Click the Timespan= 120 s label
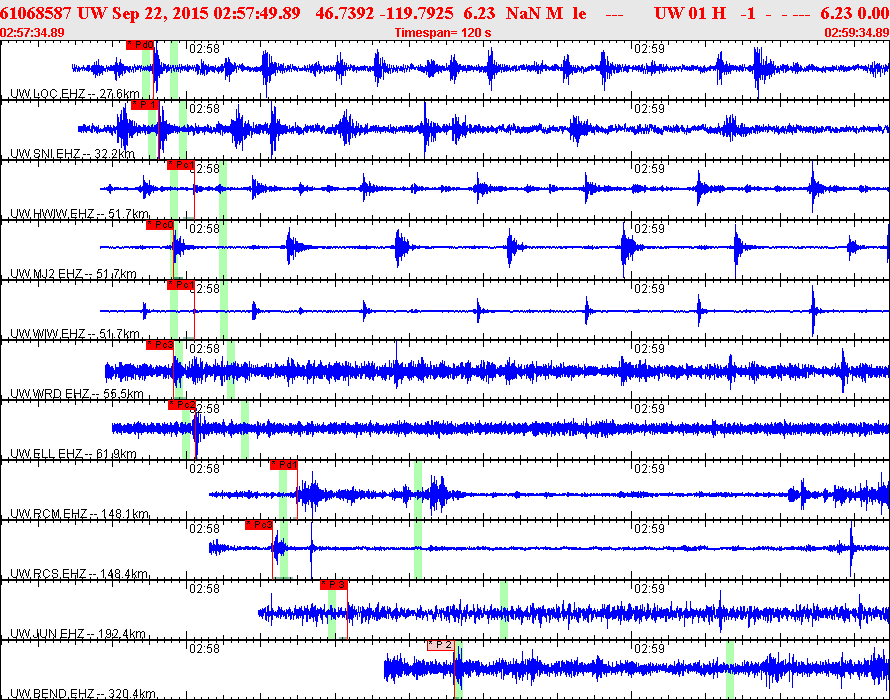 [443, 33]
